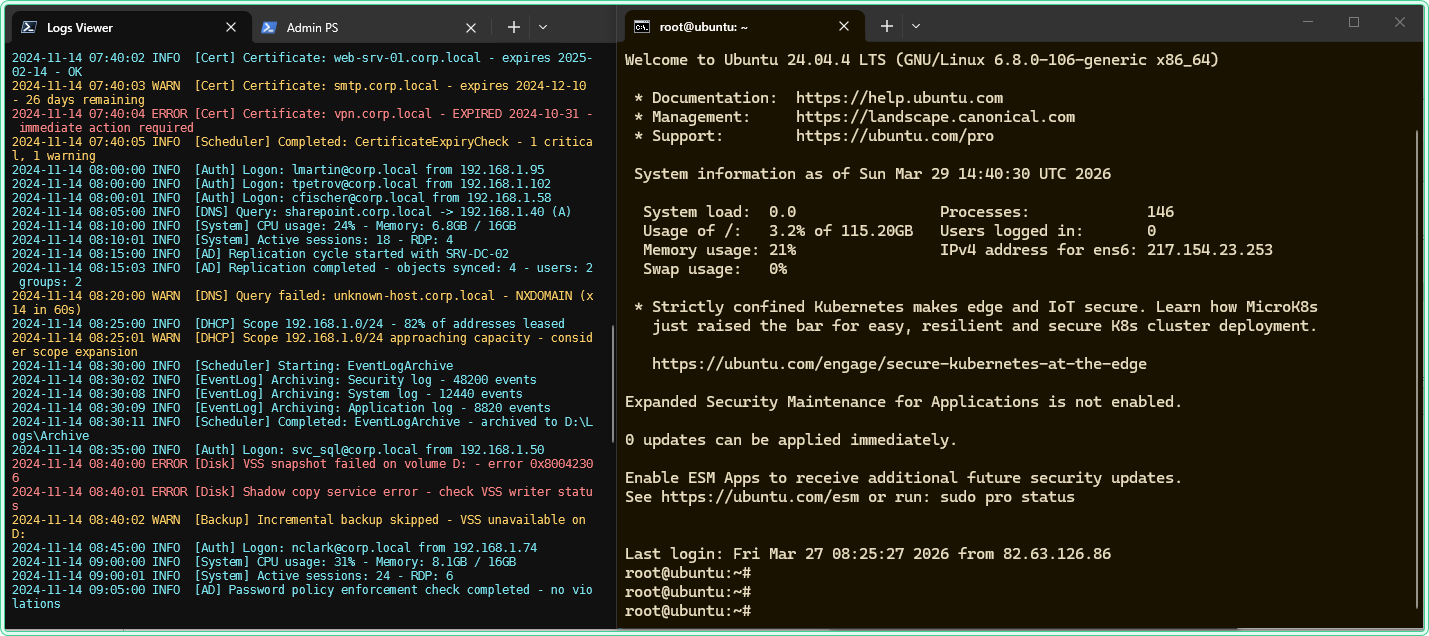
Task: Click the CPU usage: 24% log line
Action: 264,226
